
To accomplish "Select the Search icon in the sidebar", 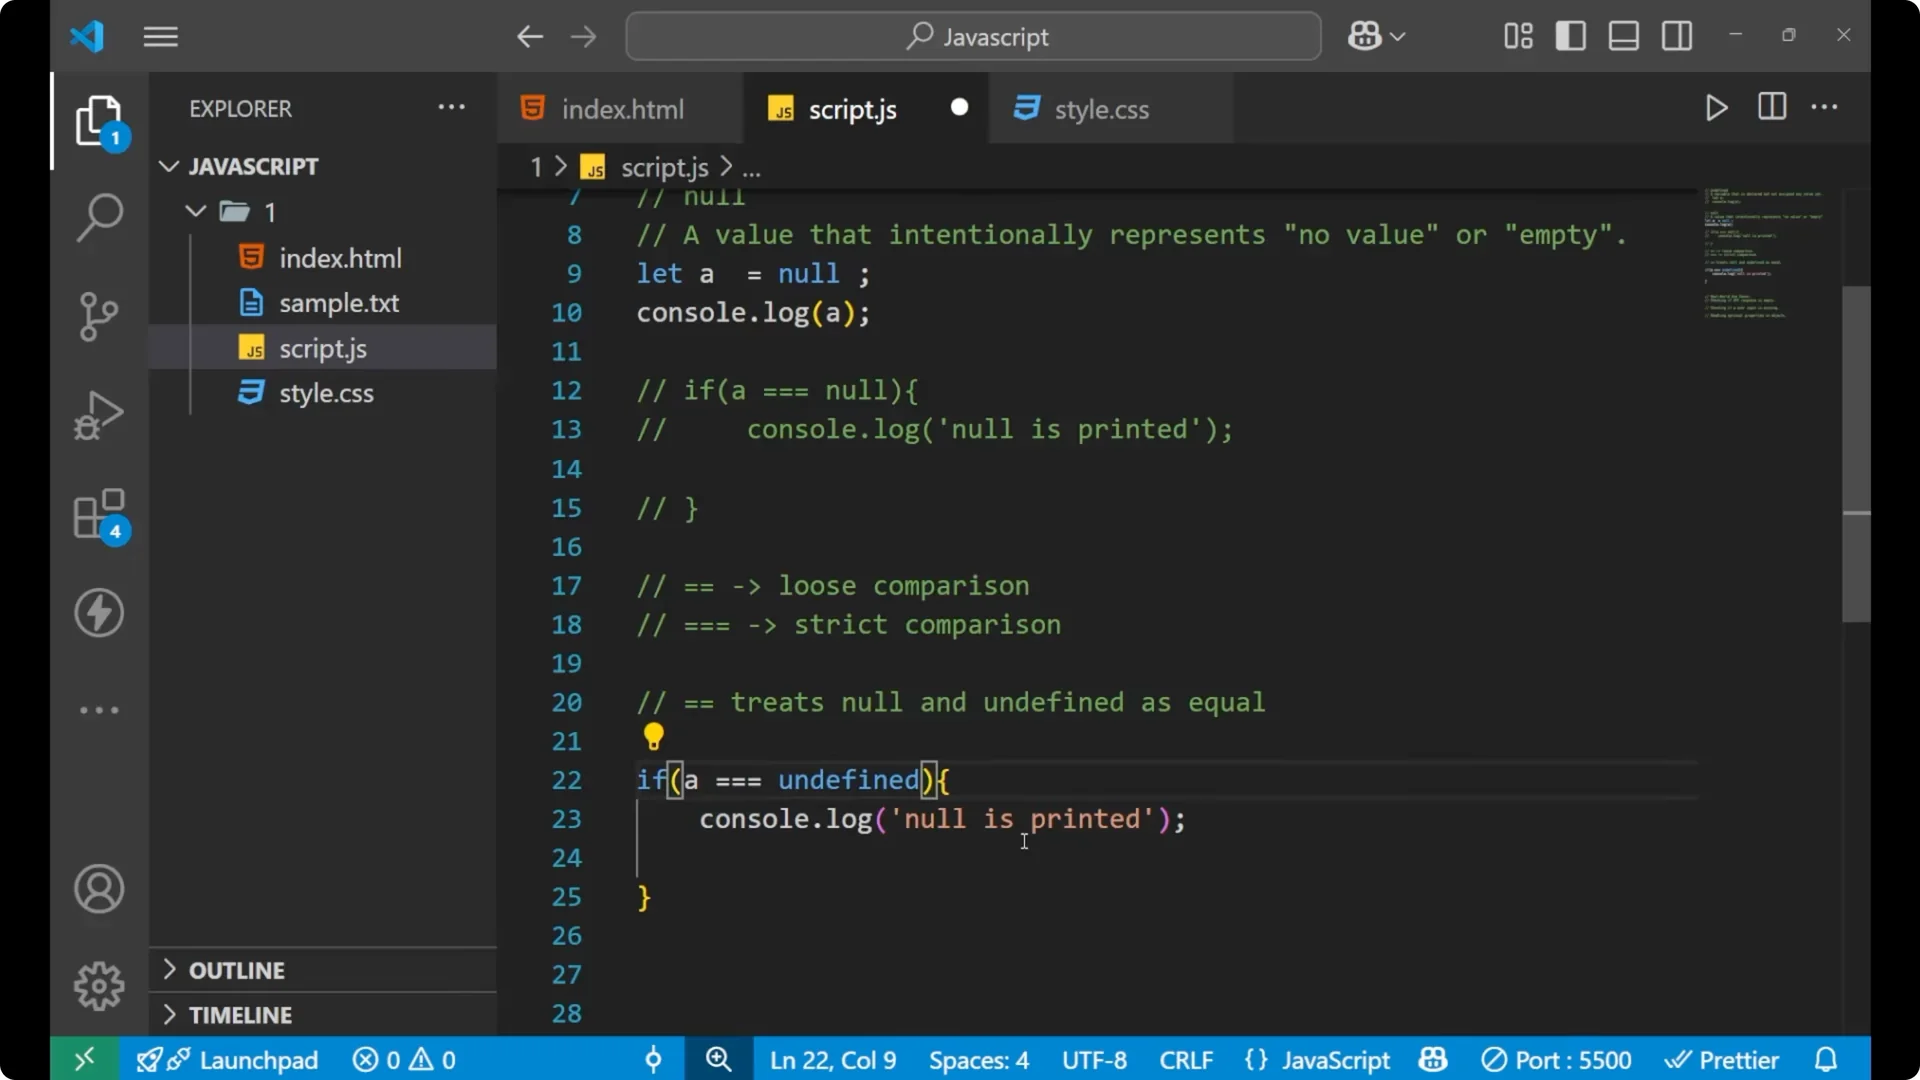I will (98, 216).
